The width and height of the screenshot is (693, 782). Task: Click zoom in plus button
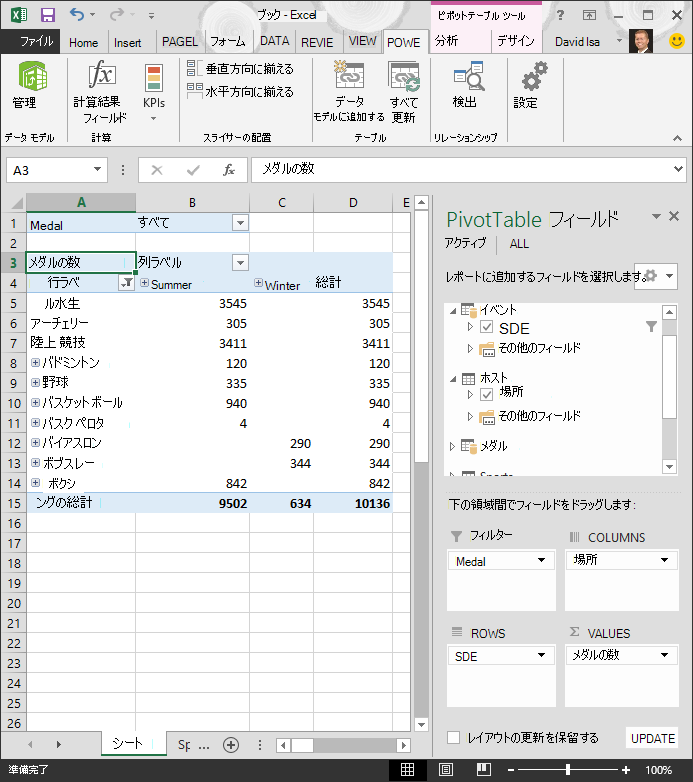(x=626, y=770)
